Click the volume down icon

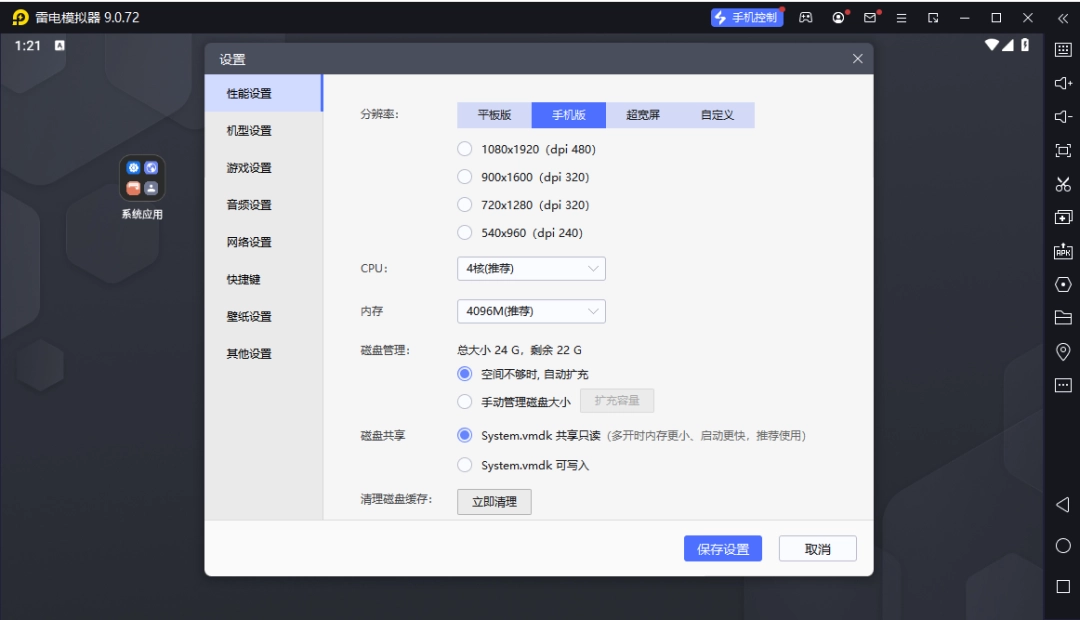1063,116
